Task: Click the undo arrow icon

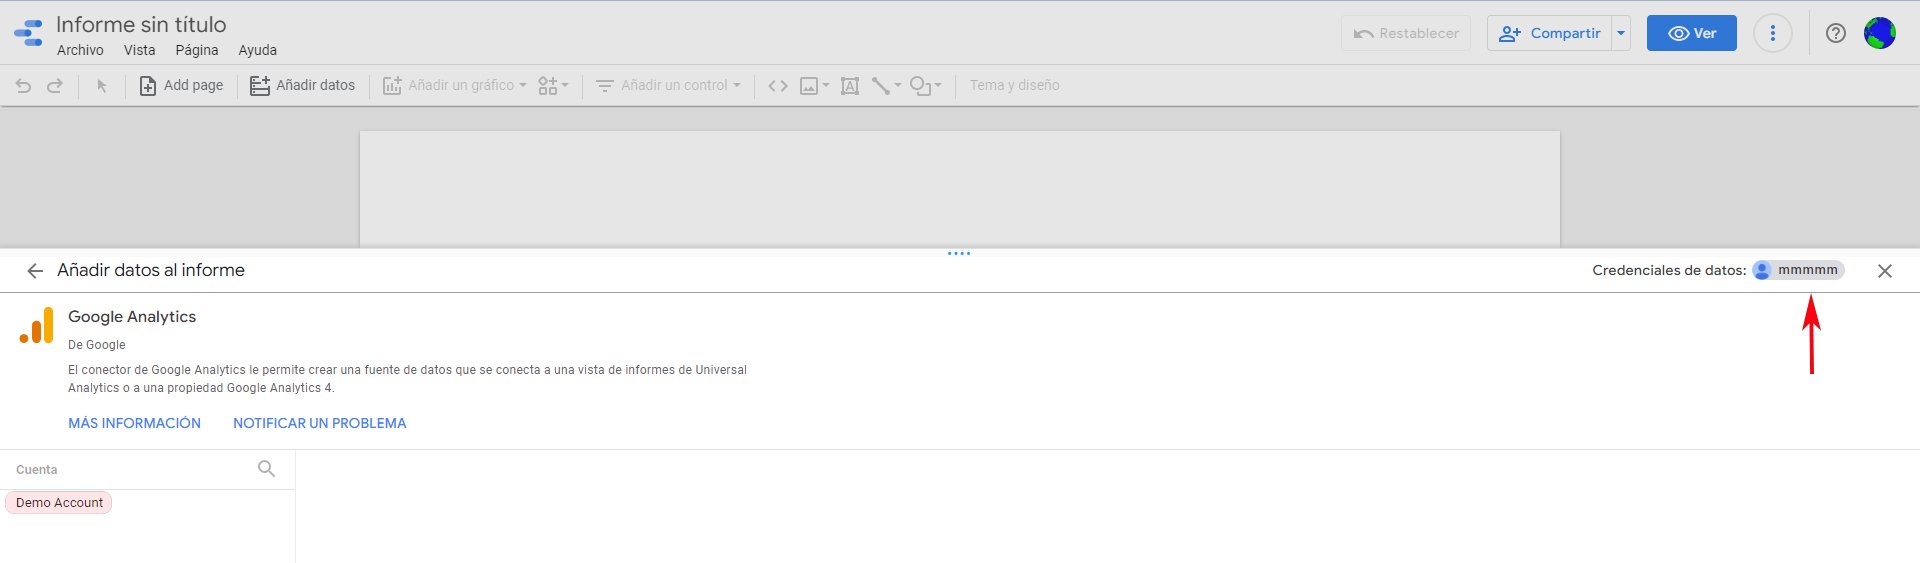Action: point(23,86)
